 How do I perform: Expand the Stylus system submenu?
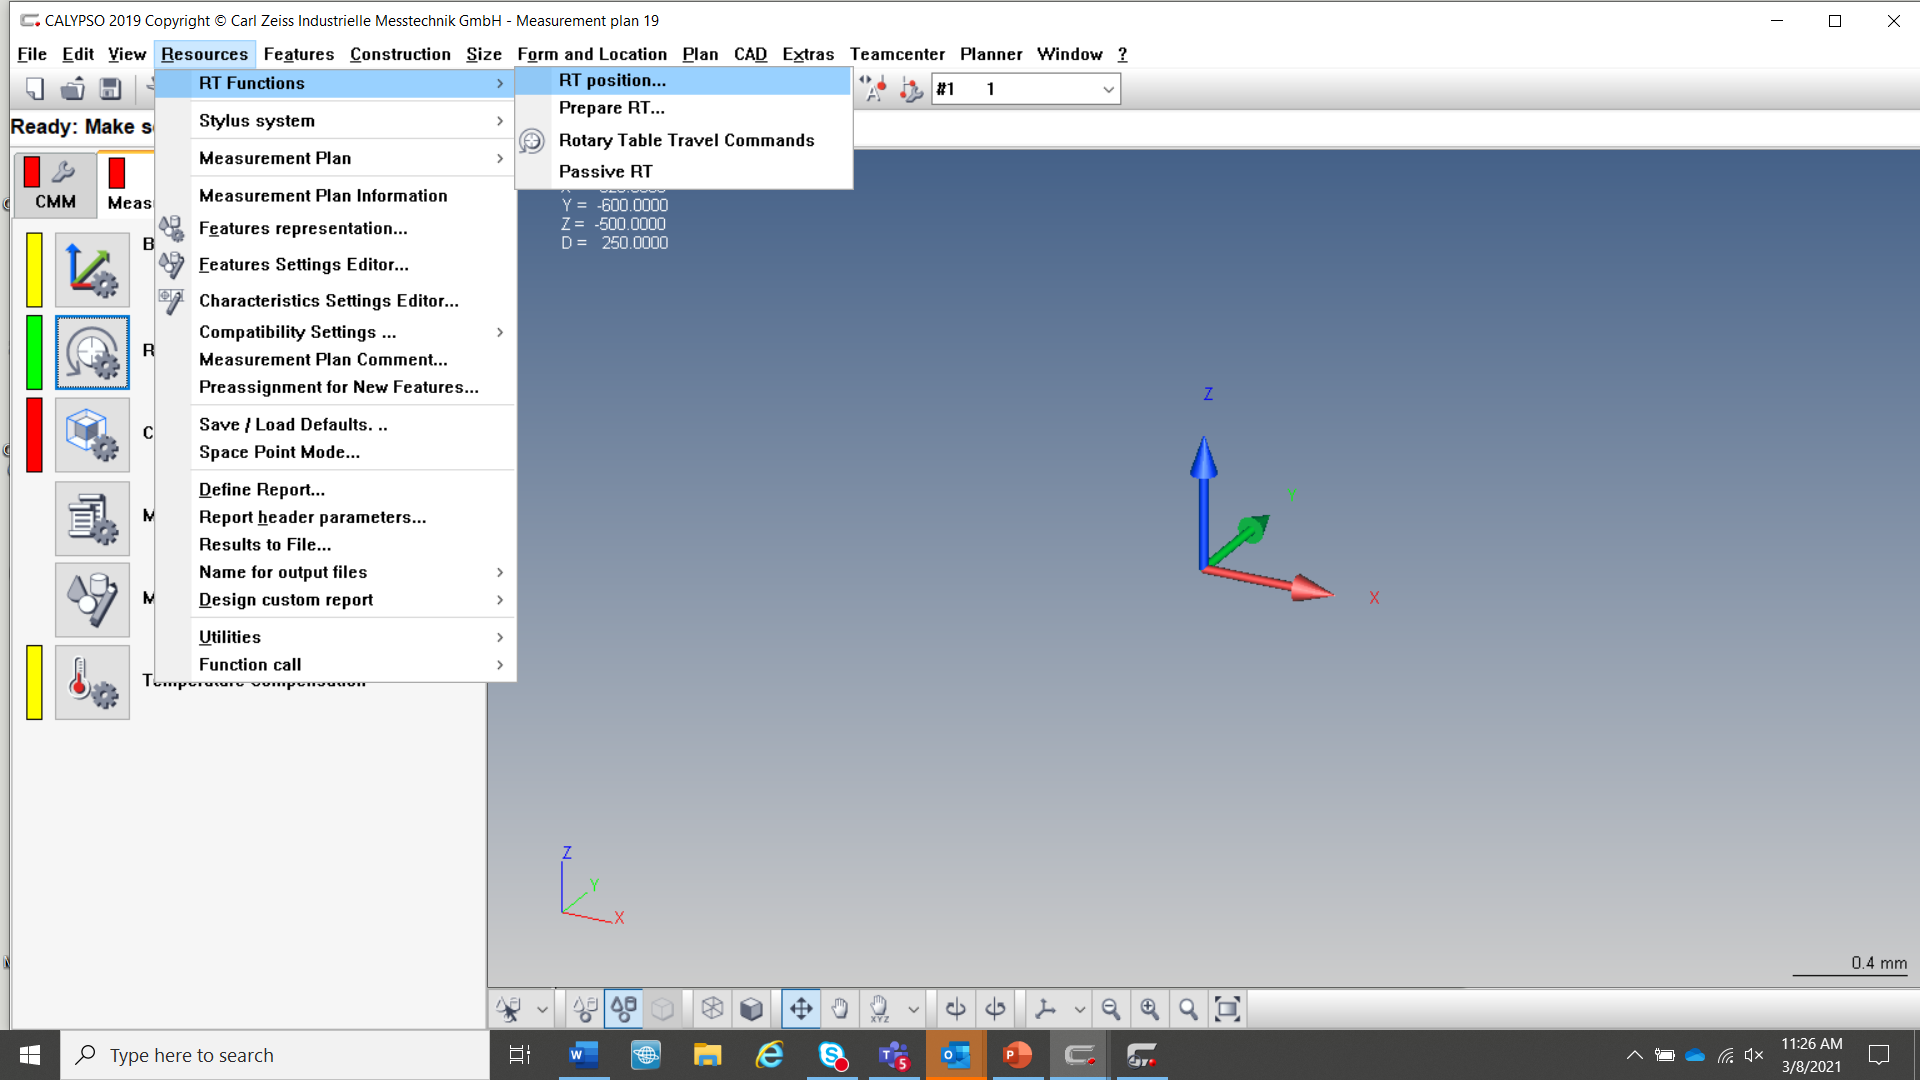(x=256, y=120)
